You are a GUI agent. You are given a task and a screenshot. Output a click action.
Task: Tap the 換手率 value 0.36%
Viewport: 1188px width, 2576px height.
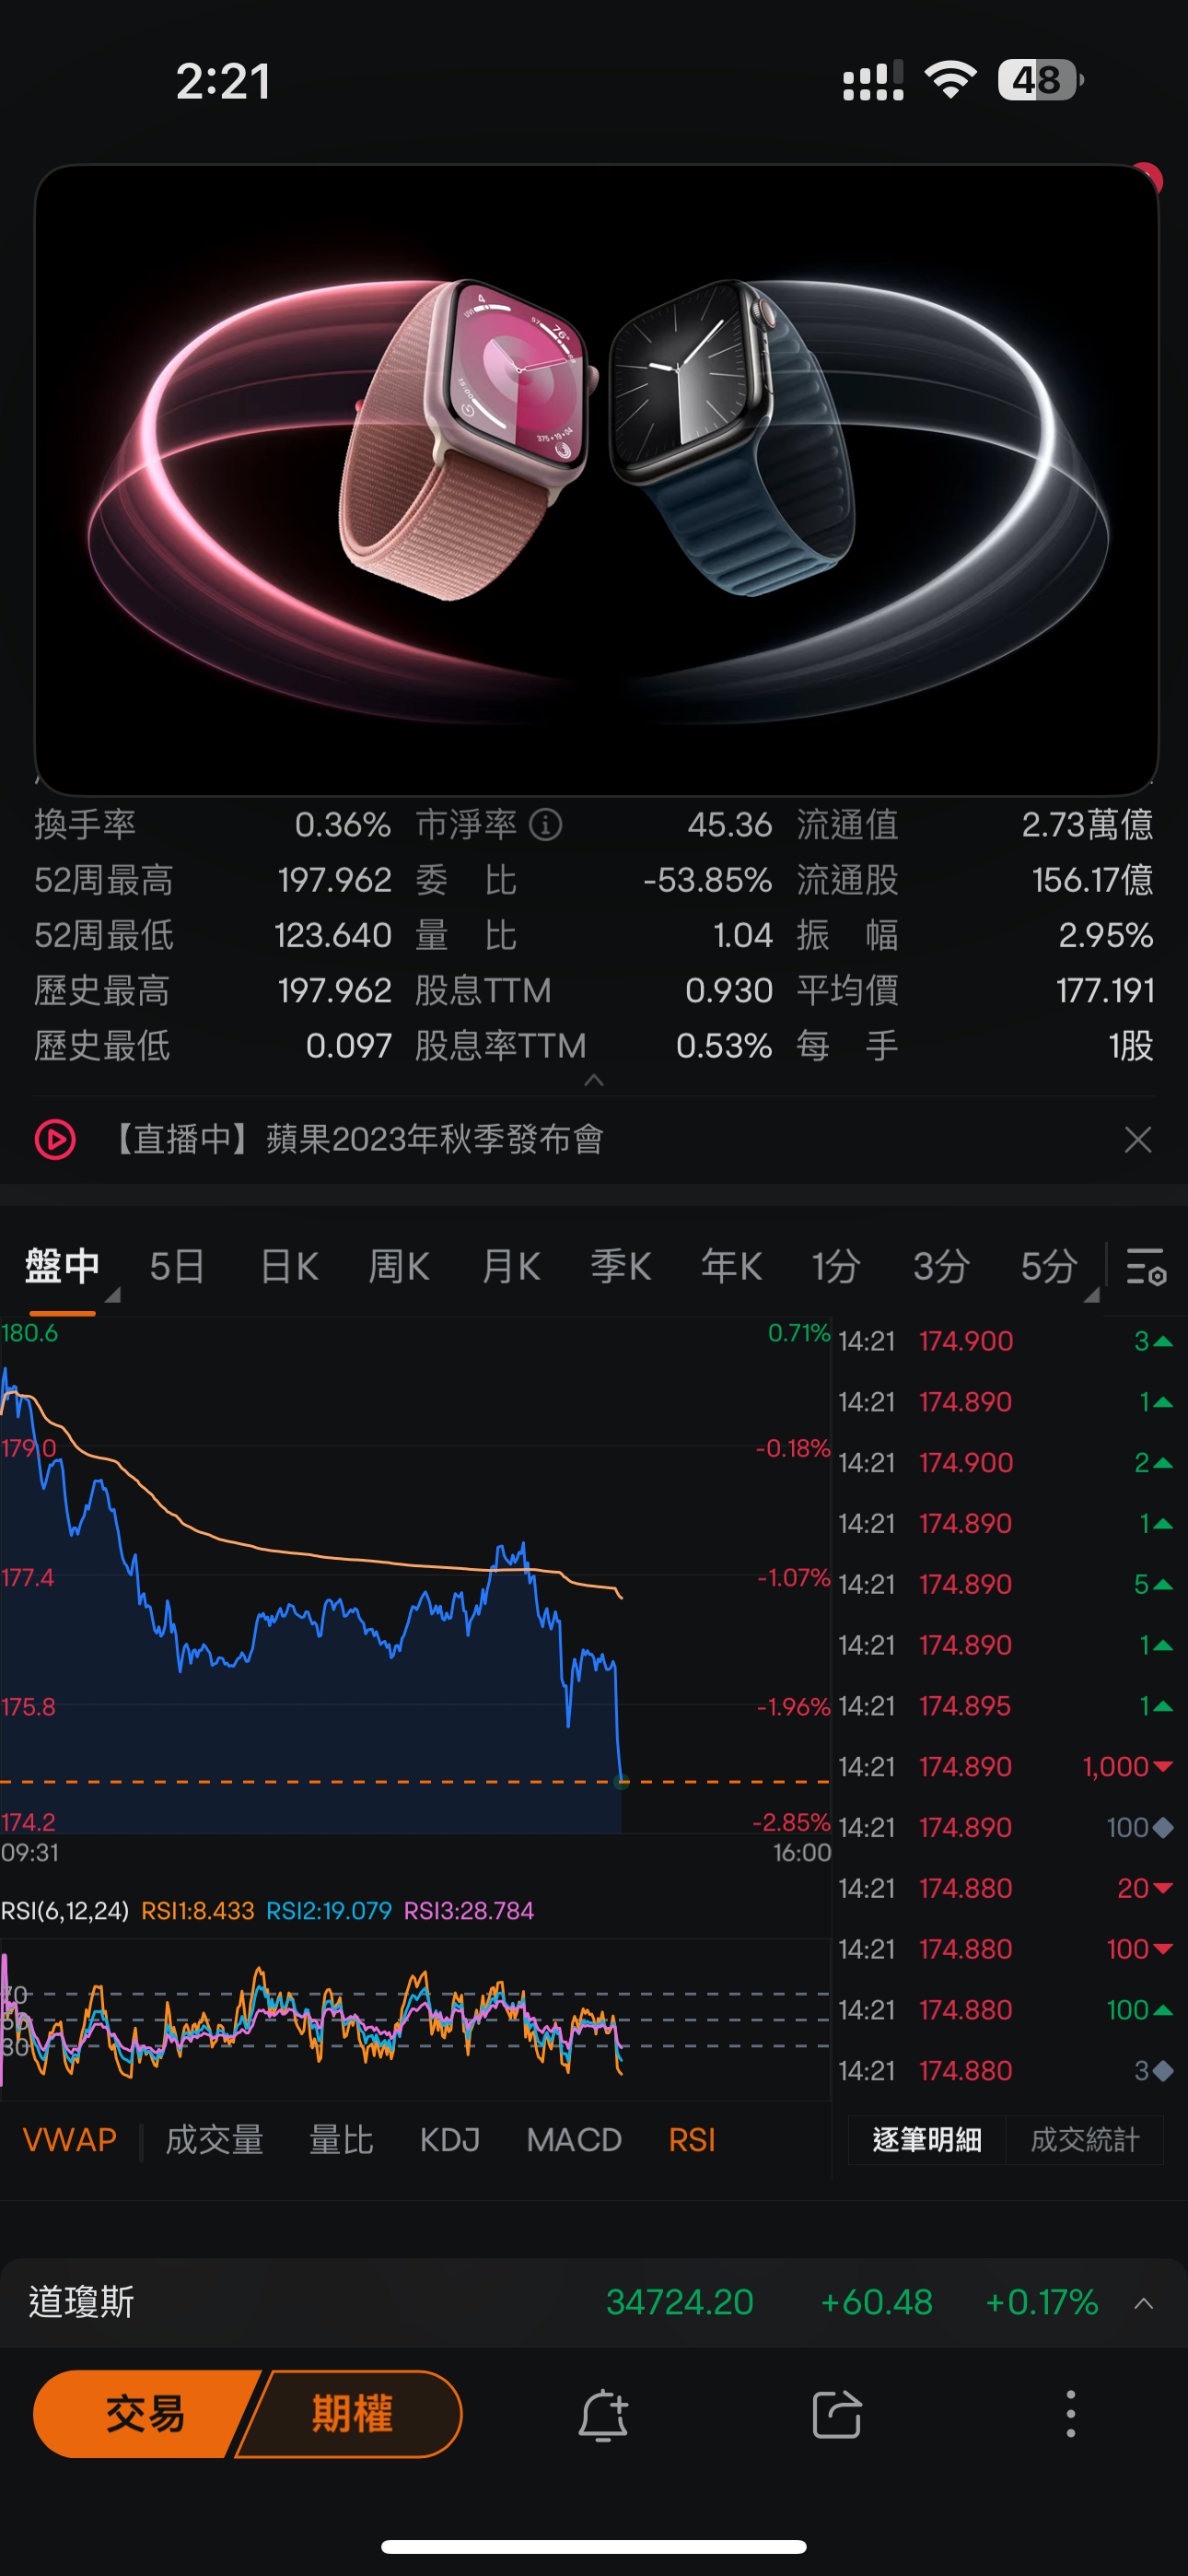tap(342, 825)
